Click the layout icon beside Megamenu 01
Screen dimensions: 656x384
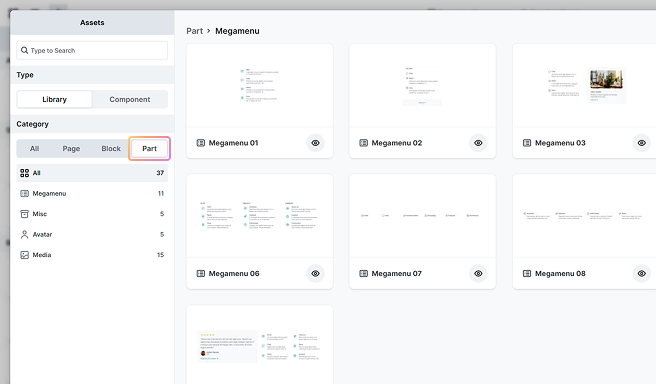click(201, 143)
